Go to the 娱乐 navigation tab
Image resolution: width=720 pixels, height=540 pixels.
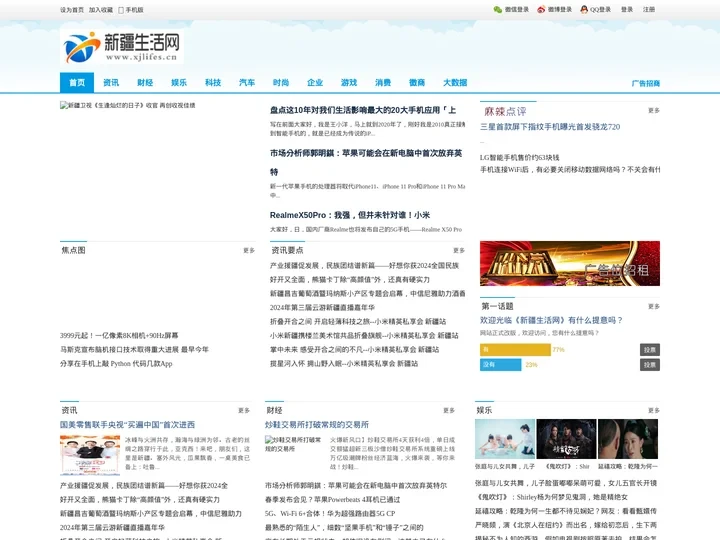point(179,83)
